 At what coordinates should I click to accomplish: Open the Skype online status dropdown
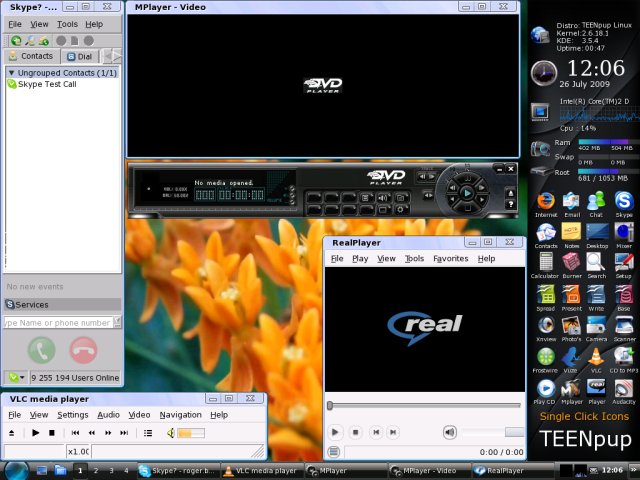[16, 378]
